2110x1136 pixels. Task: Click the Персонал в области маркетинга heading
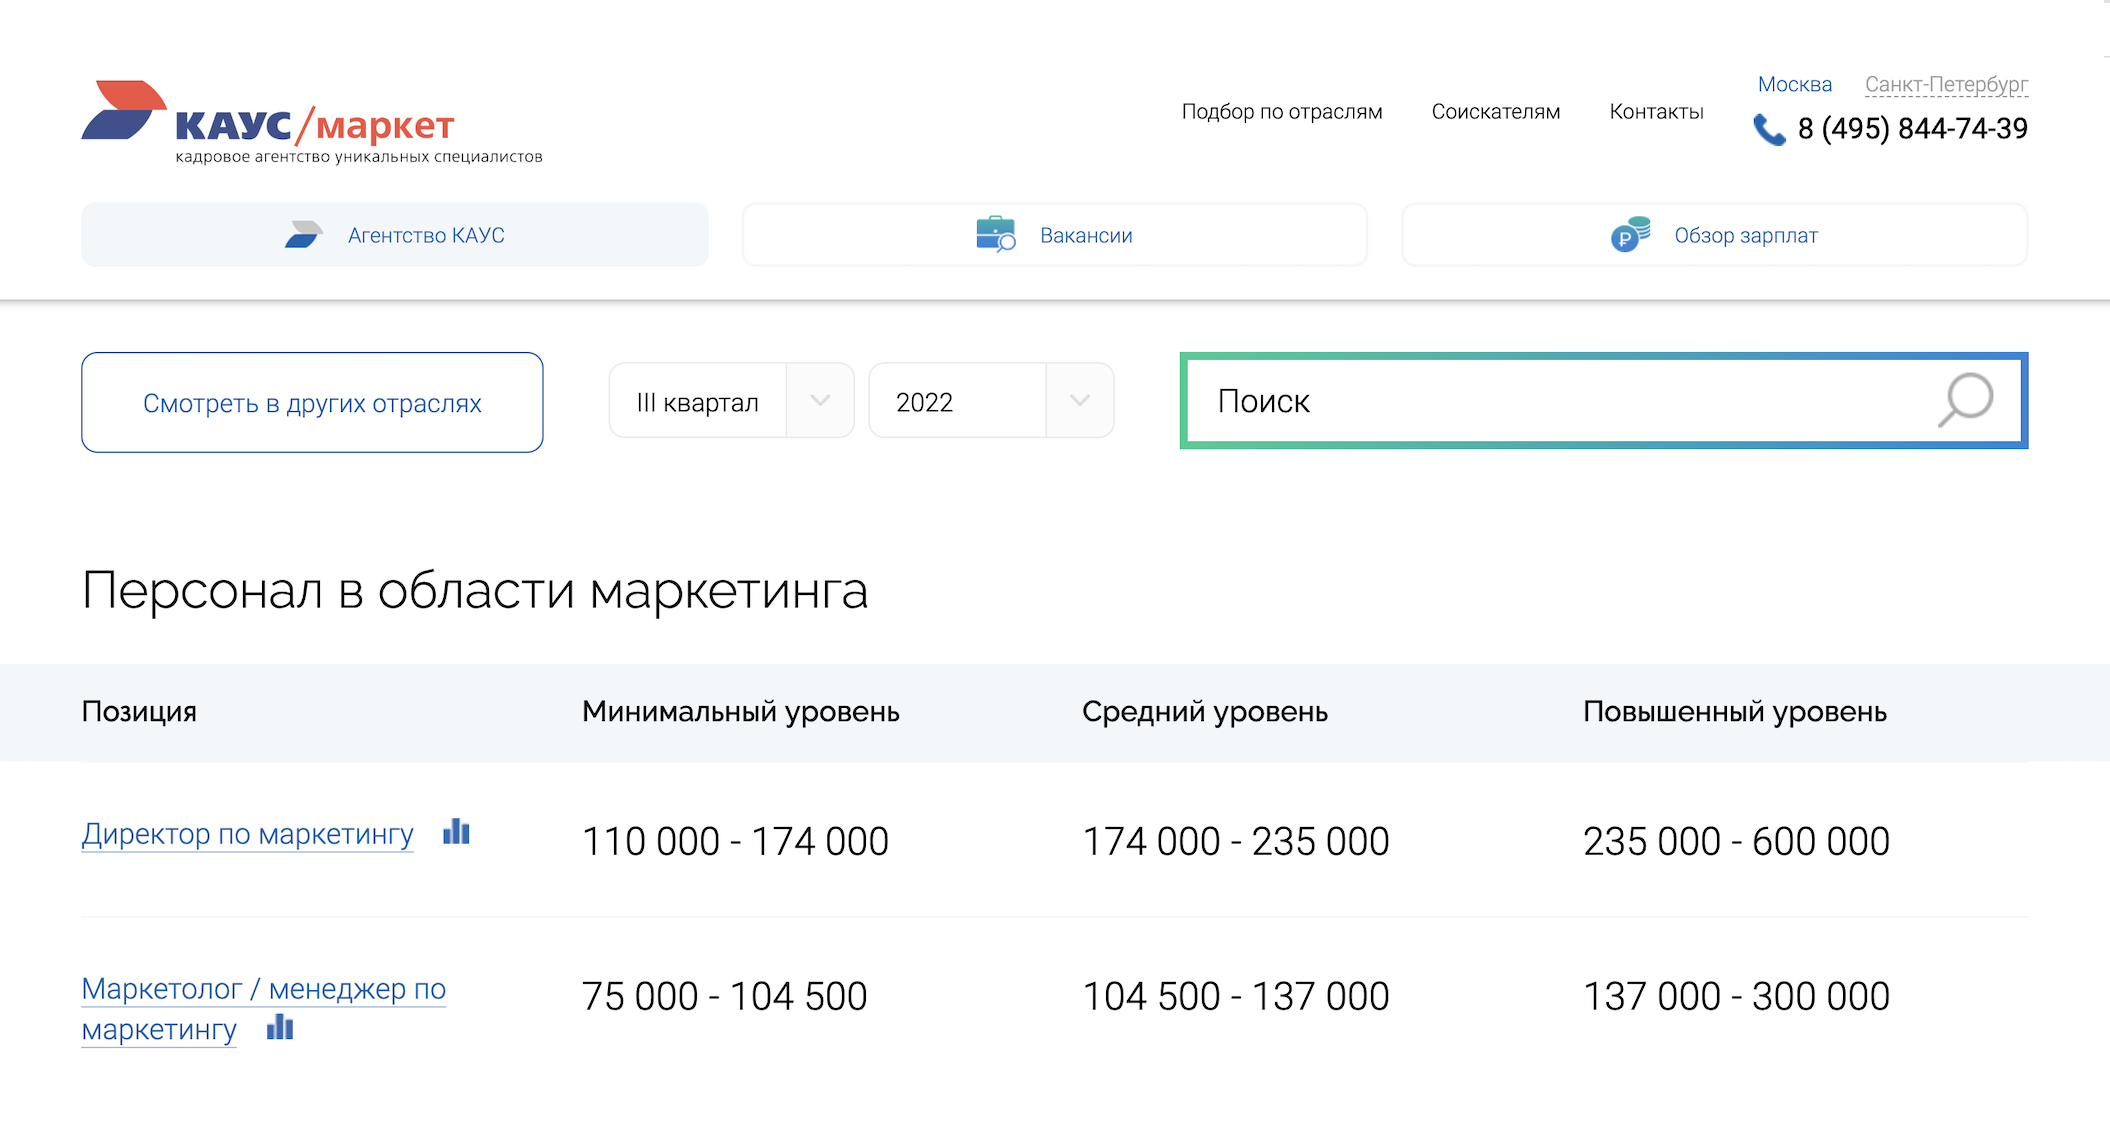475,590
